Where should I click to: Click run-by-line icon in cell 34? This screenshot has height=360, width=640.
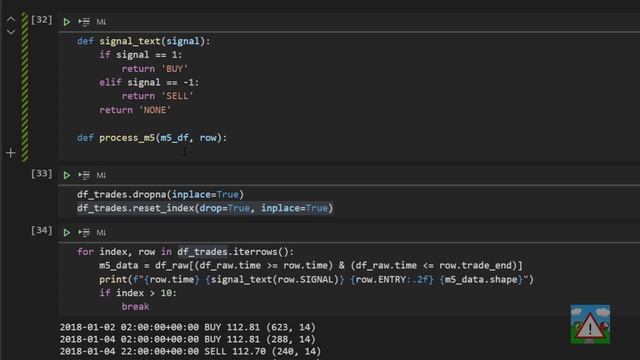point(84,233)
